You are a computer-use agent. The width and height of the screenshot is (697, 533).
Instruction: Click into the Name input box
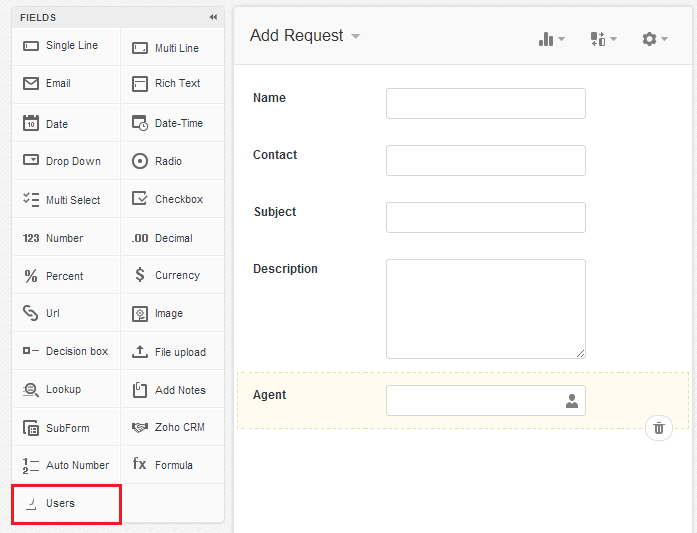click(485, 104)
